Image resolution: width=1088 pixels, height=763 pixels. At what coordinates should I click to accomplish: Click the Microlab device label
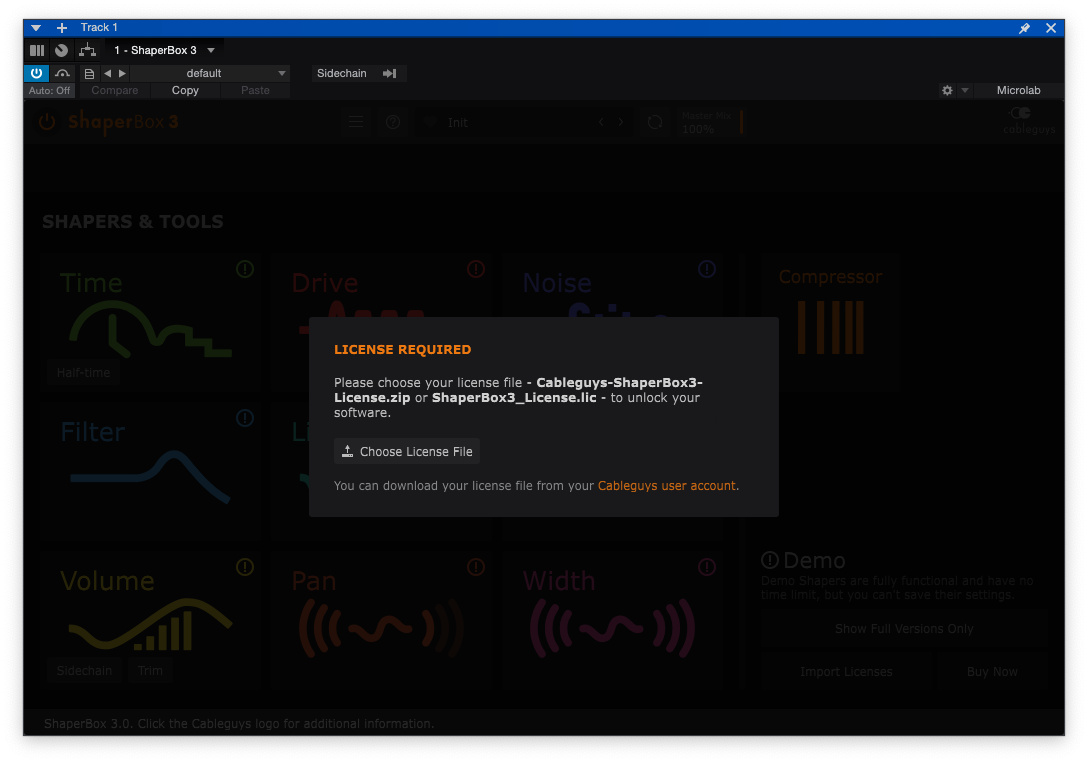[1018, 90]
